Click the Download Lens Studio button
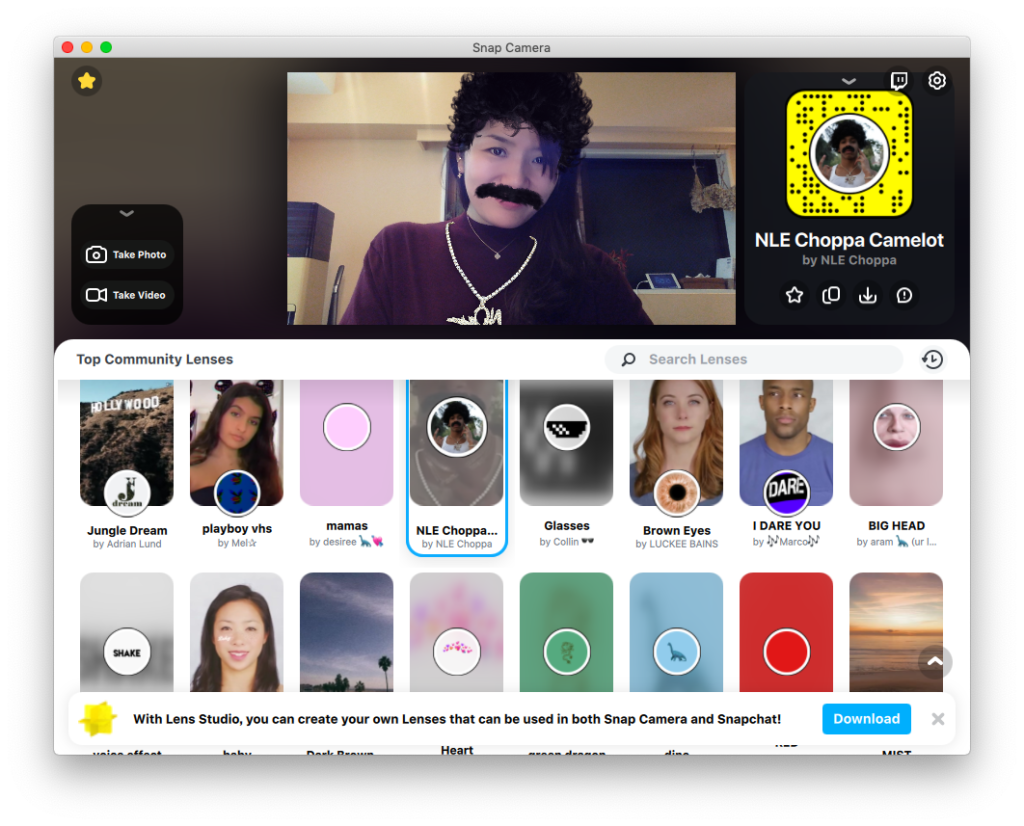 point(866,718)
